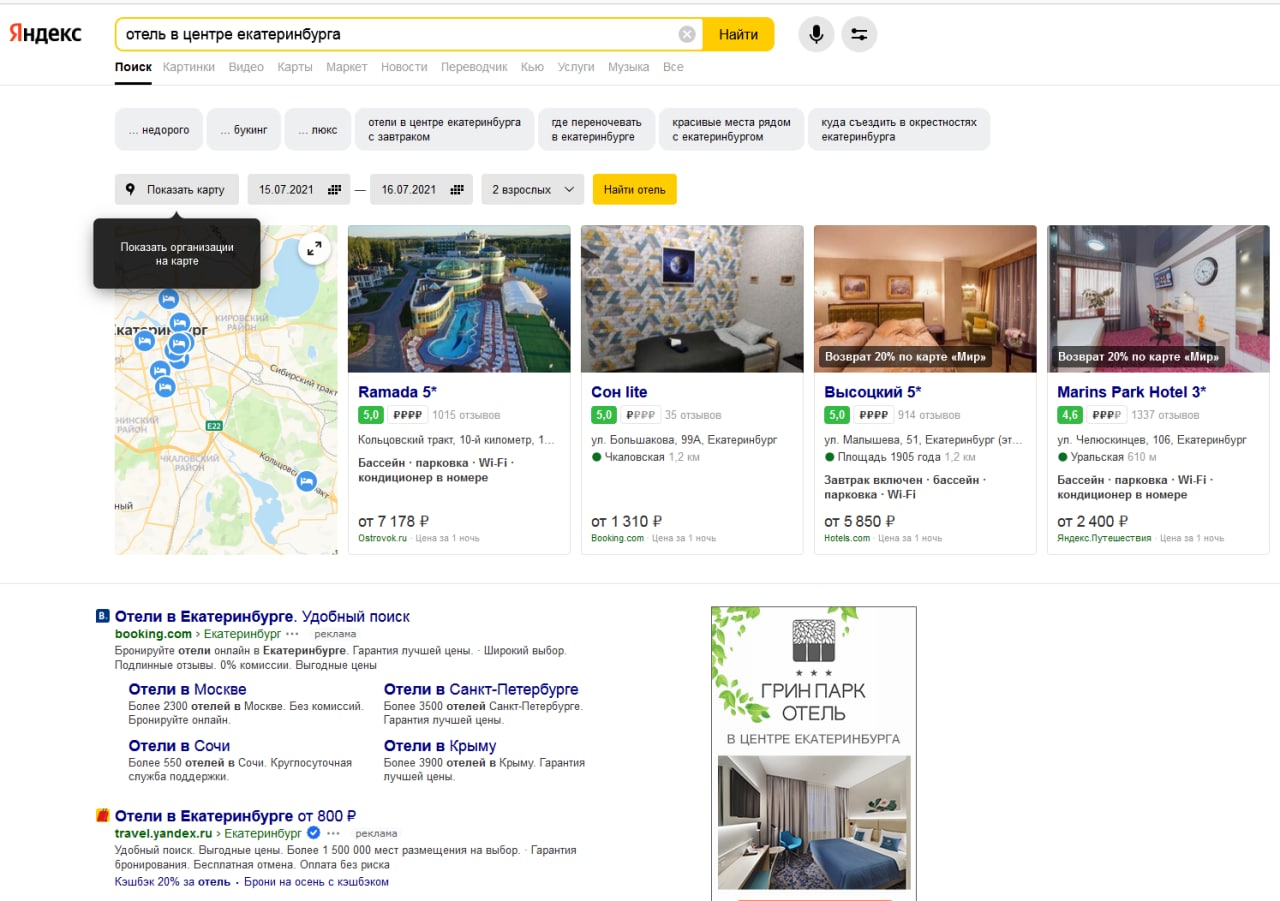This screenshot has width=1280, height=901.
Task: Open the Высоцкий 5* hotel photo
Action: coord(925,299)
